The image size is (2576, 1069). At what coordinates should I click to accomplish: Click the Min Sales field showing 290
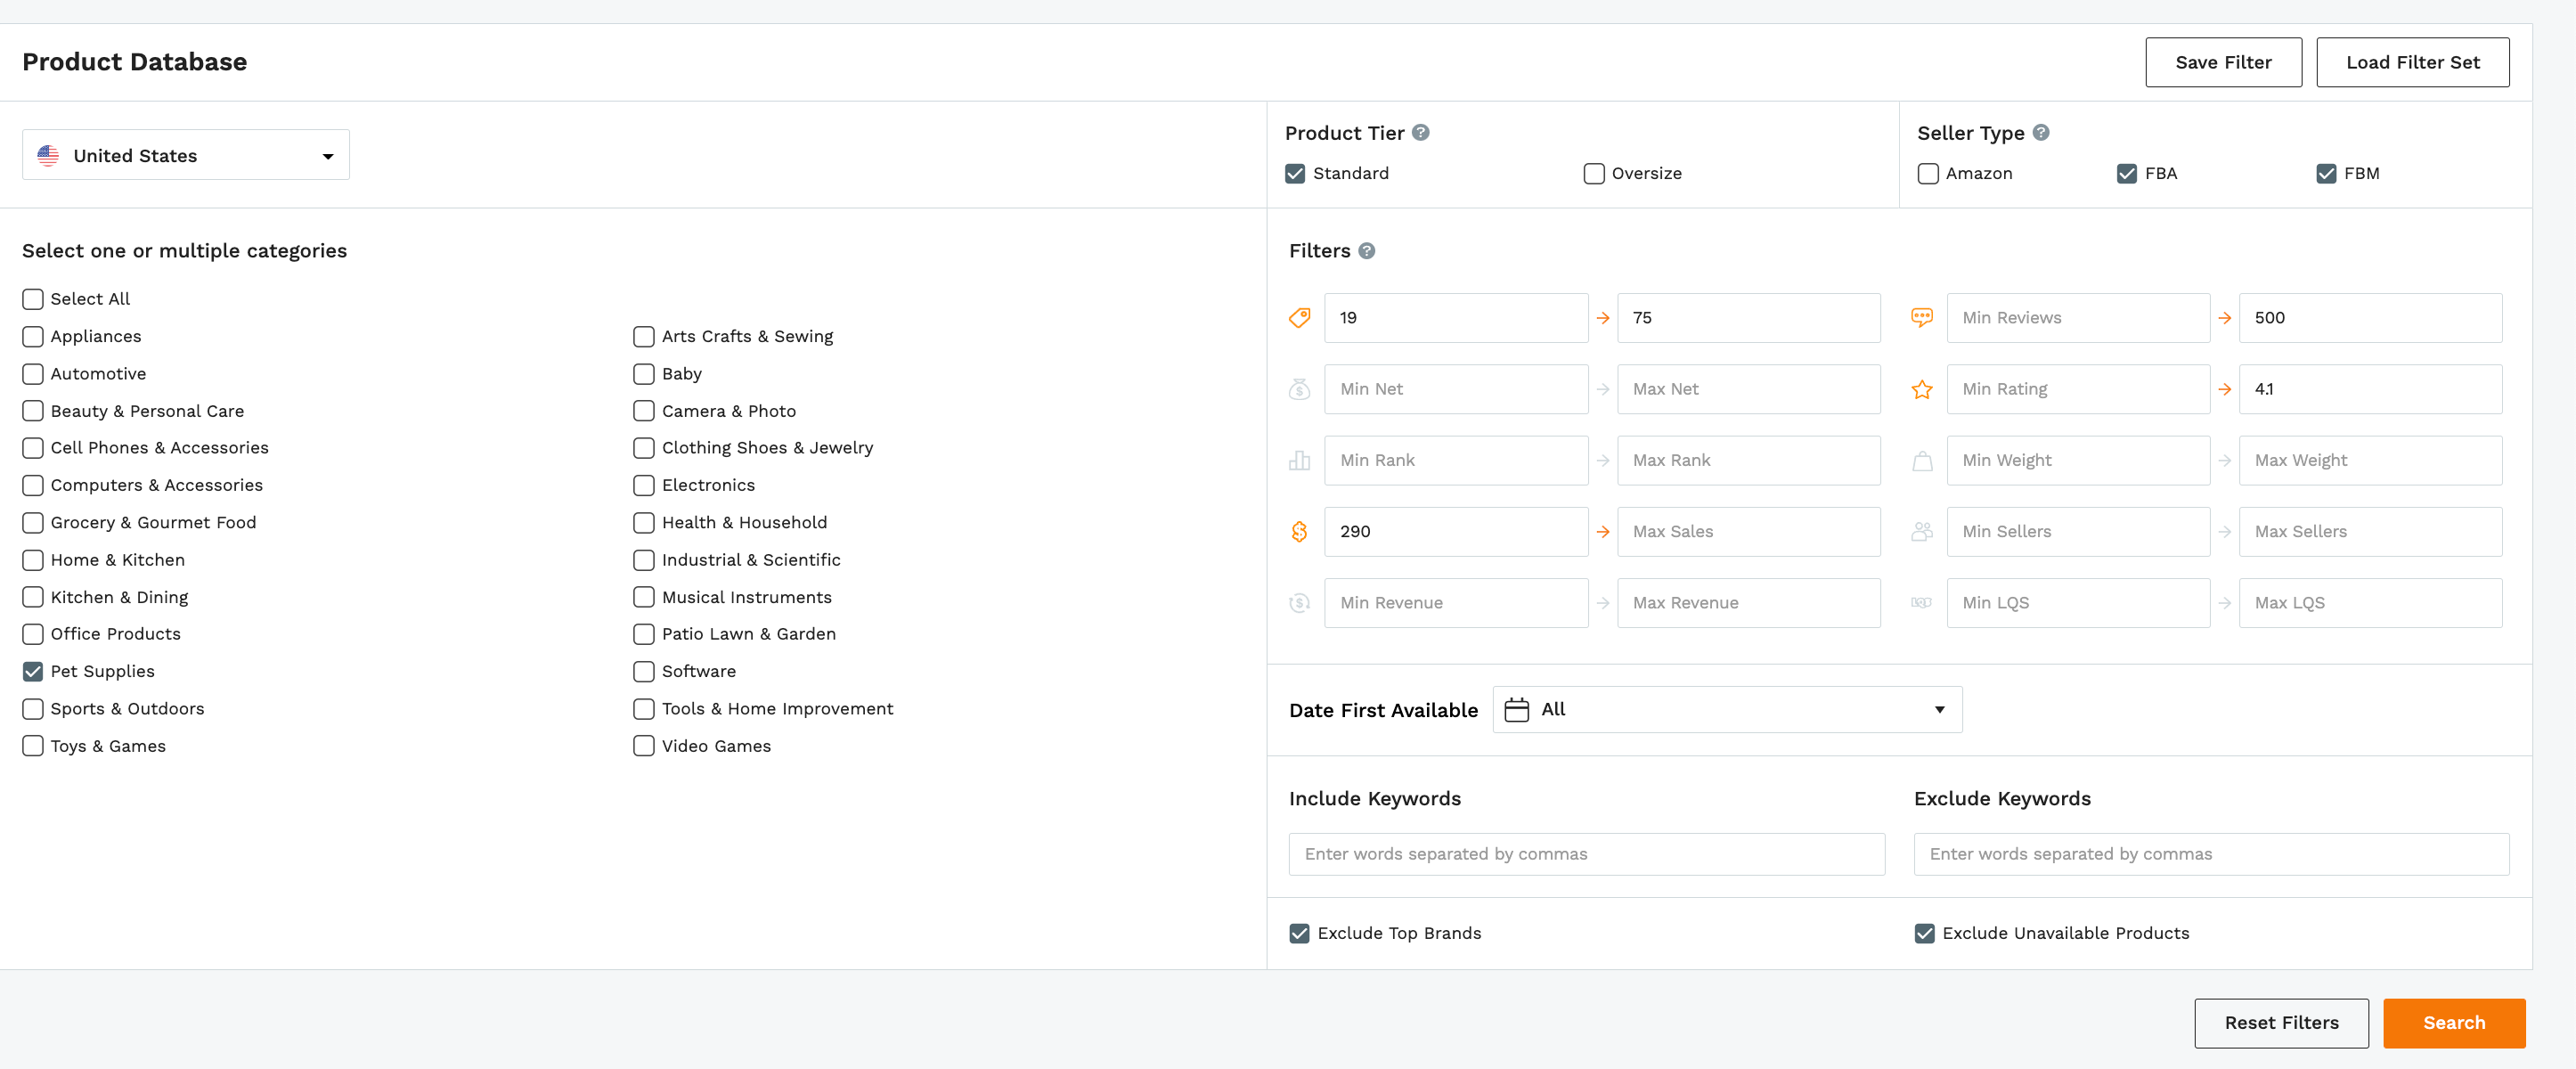pos(1456,532)
